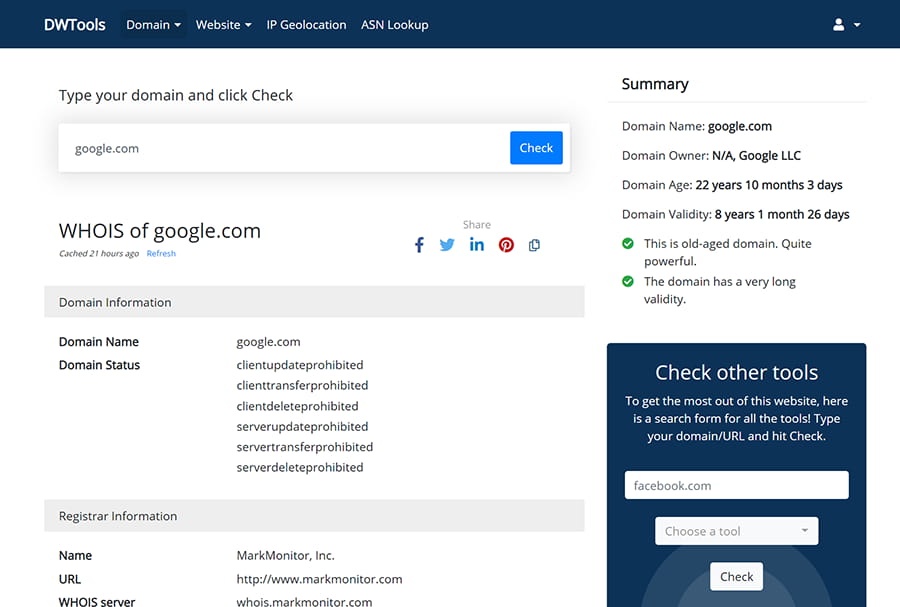The image size is (900, 607).
Task: Click the blue Check button
Action: [x=536, y=148]
